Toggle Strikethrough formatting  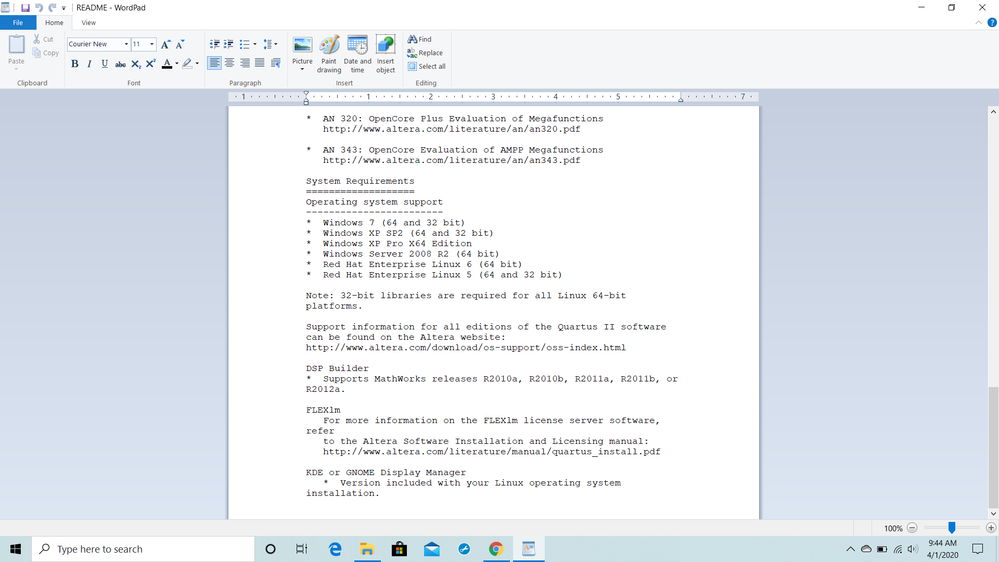pos(120,64)
